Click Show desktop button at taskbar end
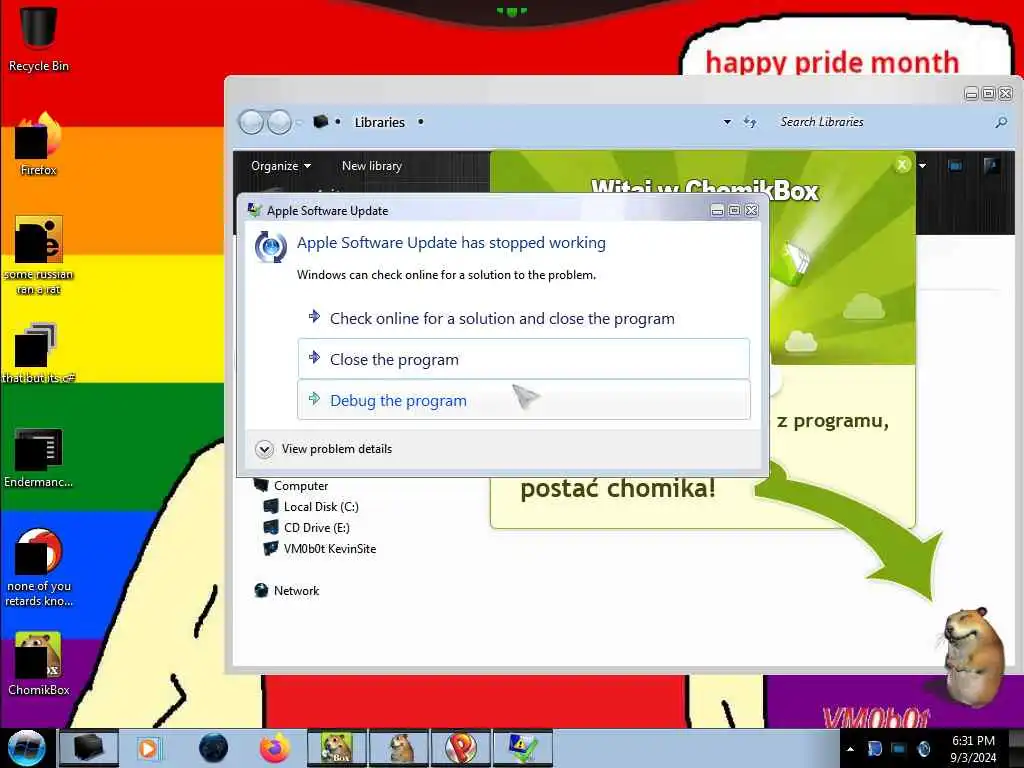 point(1017,748)
